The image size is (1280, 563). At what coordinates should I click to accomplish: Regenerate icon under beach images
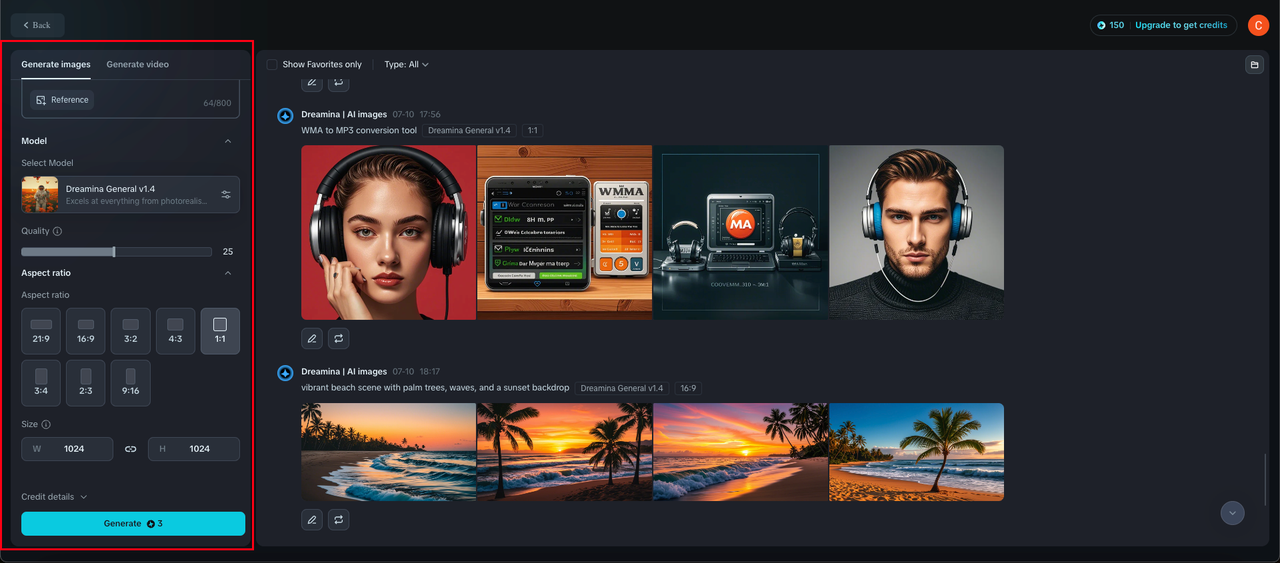click(x=339, y=520)
